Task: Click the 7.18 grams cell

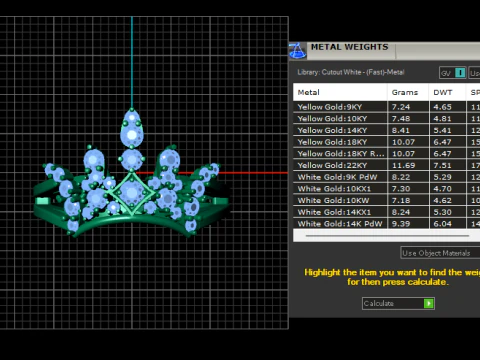Action: (408, 200)
